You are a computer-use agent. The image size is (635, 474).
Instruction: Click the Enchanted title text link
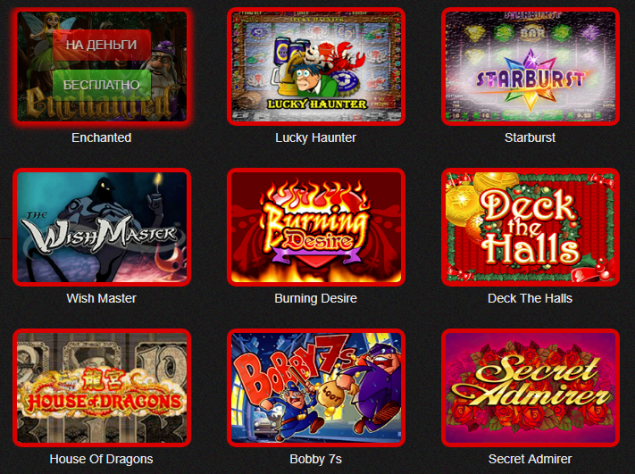(101, 138)
